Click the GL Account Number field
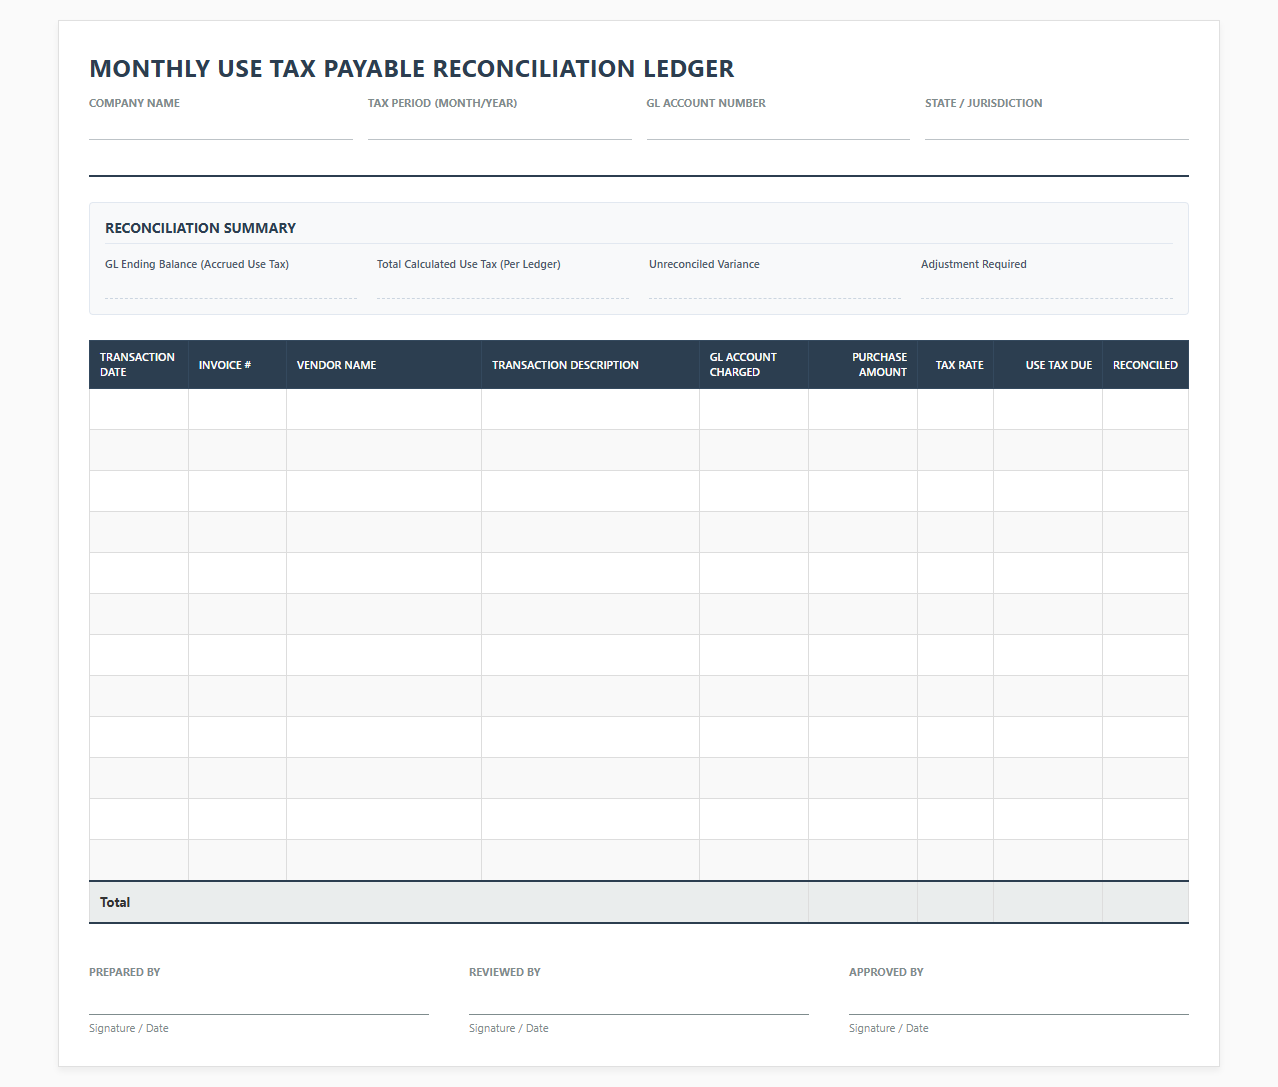1278x1087 pixels. click(x=778, y=127)
